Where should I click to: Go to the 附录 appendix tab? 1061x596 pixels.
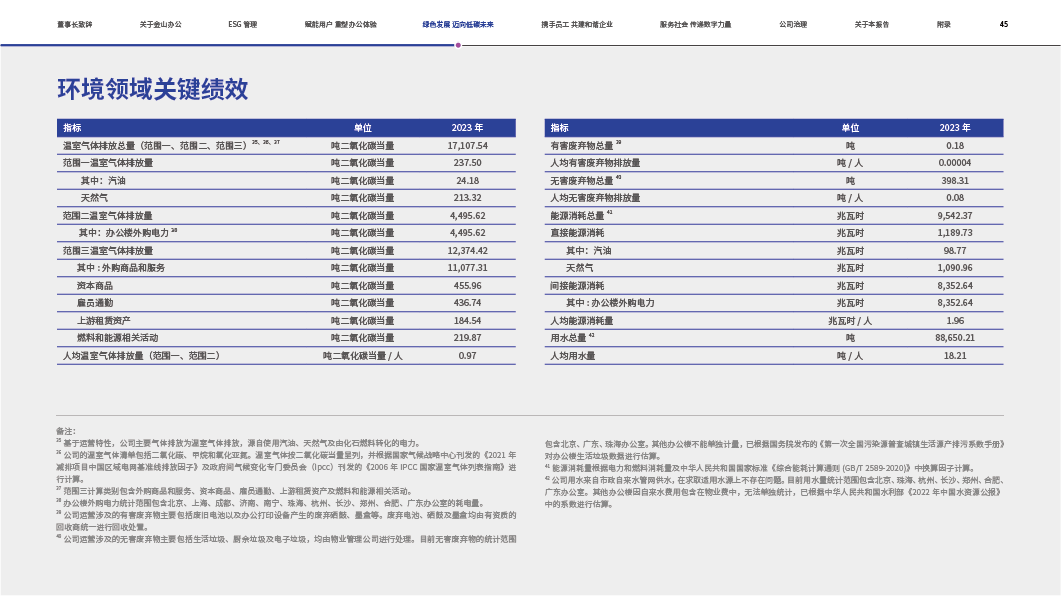[x=943, y=23]
